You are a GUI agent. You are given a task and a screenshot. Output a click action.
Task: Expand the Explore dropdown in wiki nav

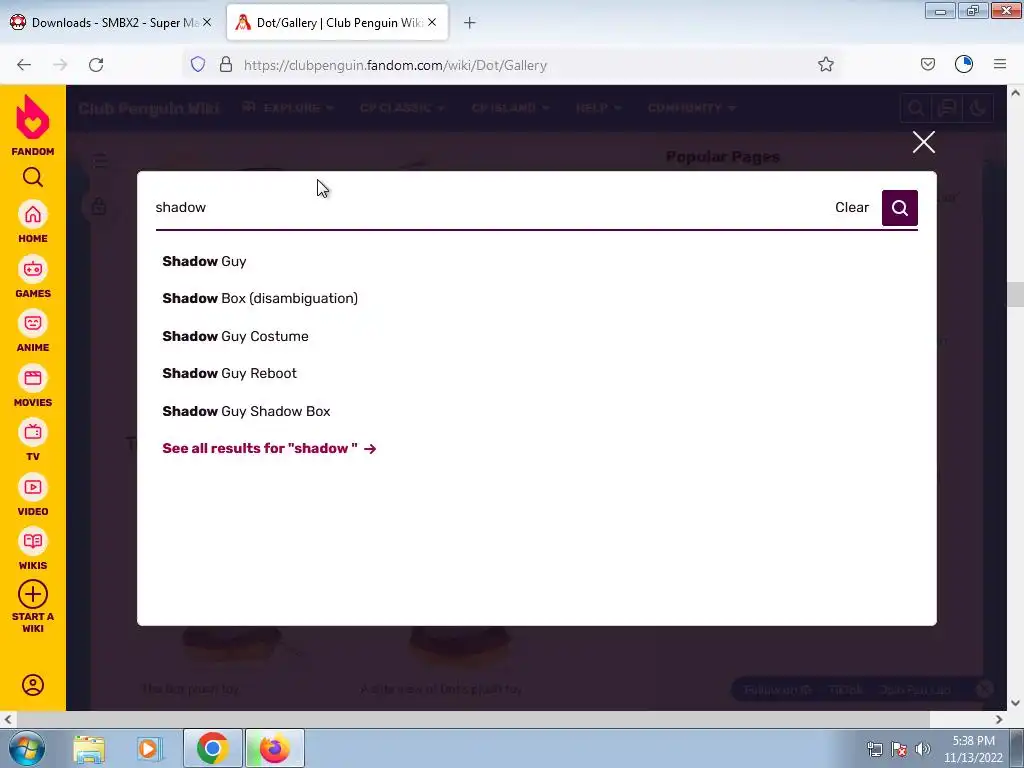click(288, 108)
